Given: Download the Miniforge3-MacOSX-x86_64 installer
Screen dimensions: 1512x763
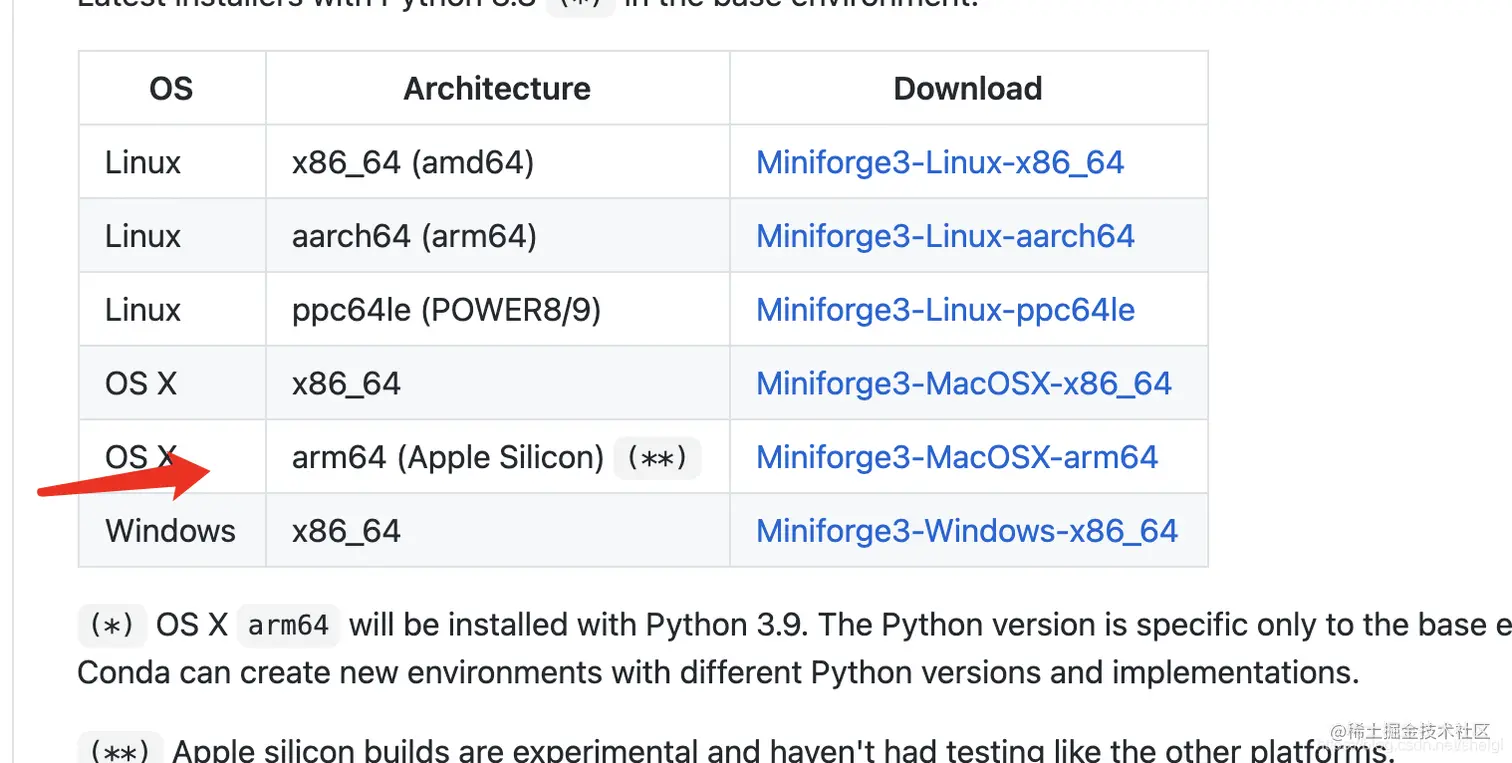Looking at the screenshot, I should [x=963, y=384].
